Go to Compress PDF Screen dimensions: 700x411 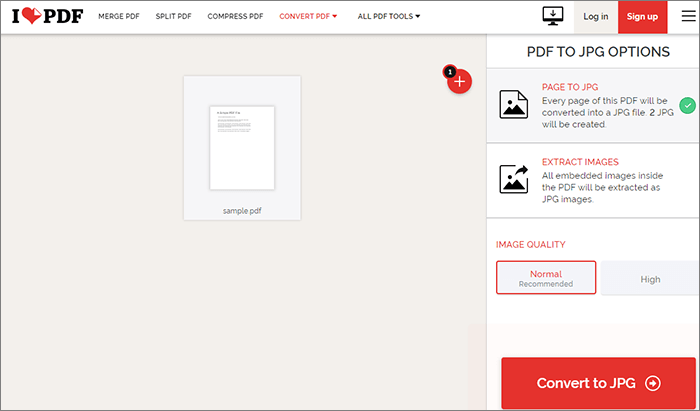tap(236, 17)
